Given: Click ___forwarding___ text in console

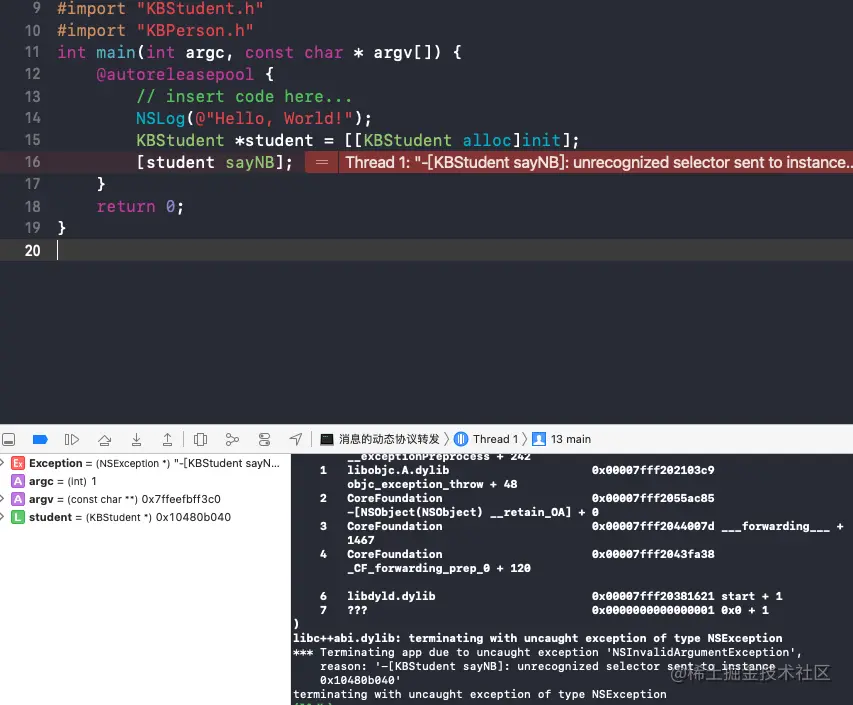Looking at the screenshot, I should point(776,526).
